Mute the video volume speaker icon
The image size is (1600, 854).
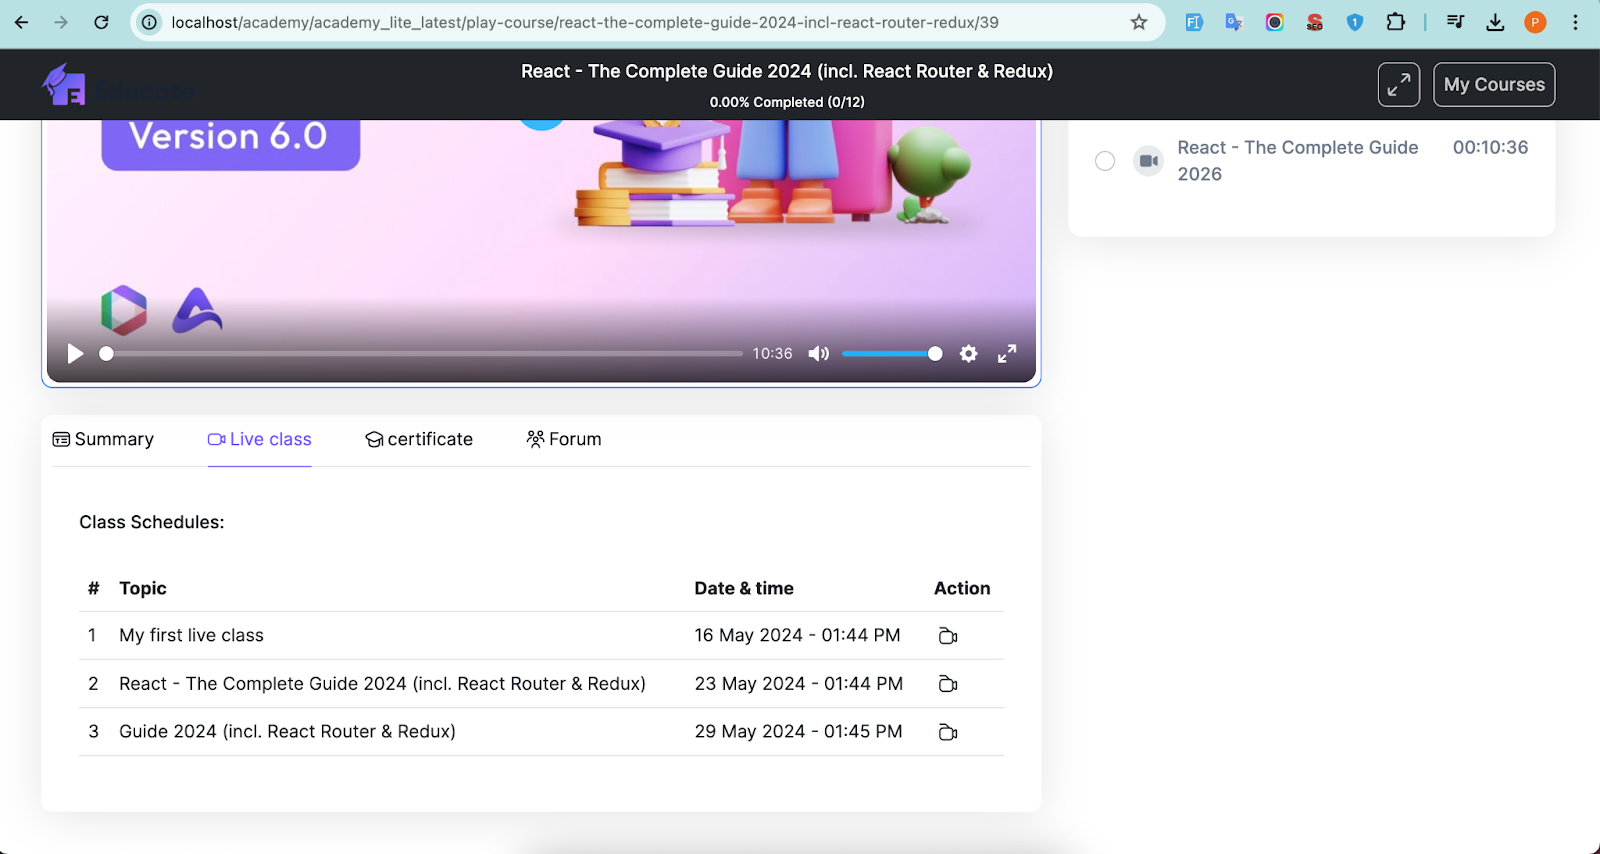pyautogui.click(x=819, y=354)
